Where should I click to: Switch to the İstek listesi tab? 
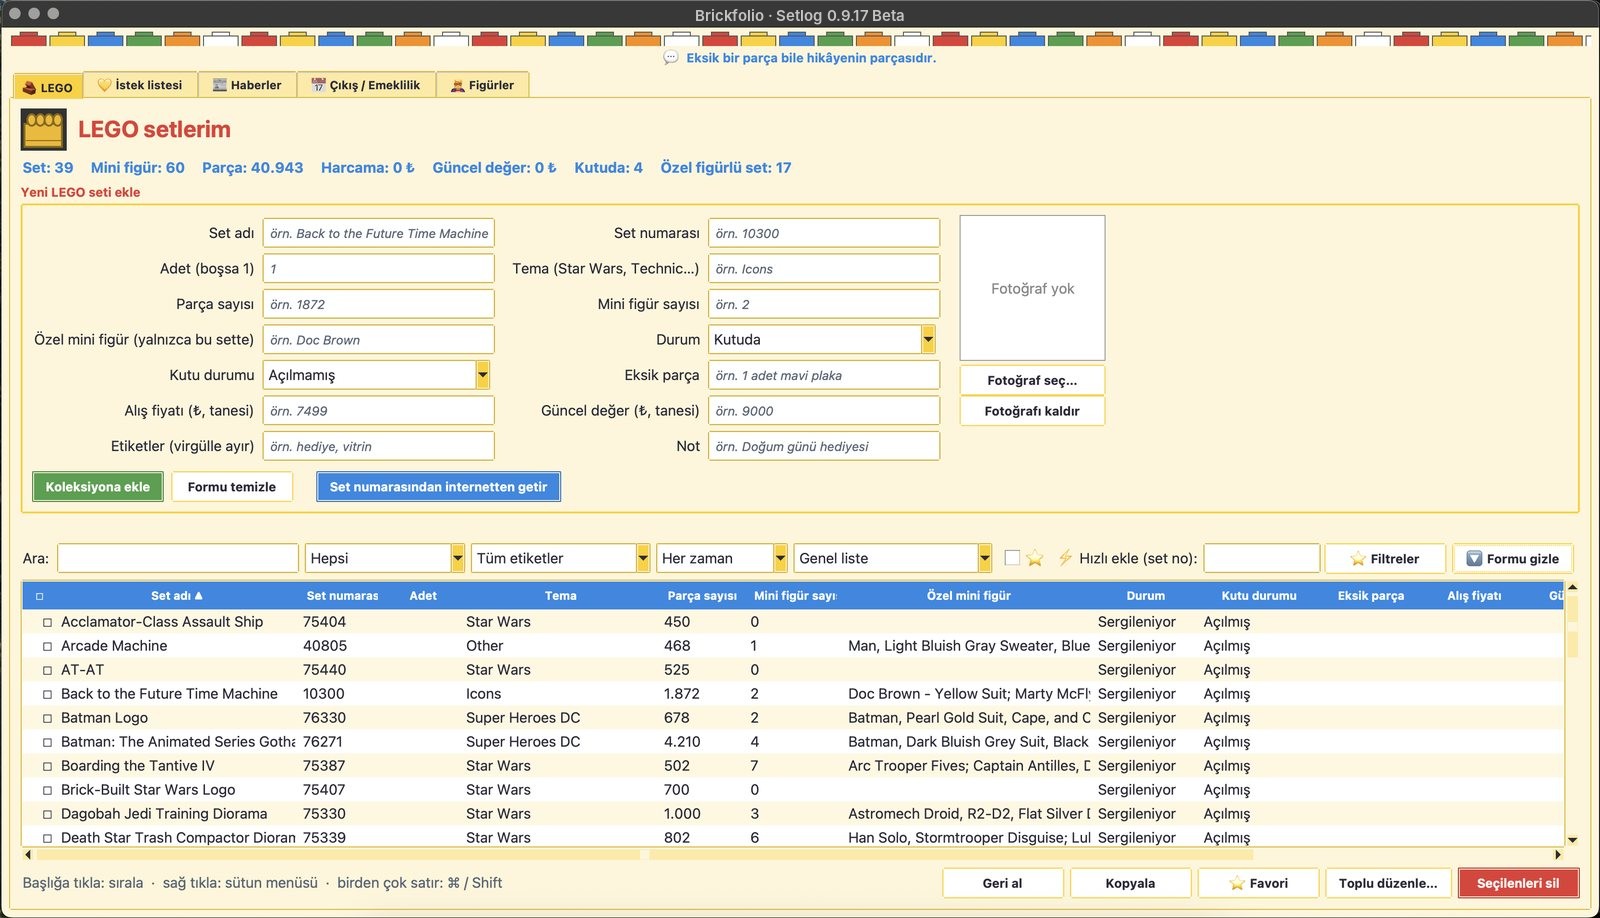pyautogui.click(x=140, y=85)
